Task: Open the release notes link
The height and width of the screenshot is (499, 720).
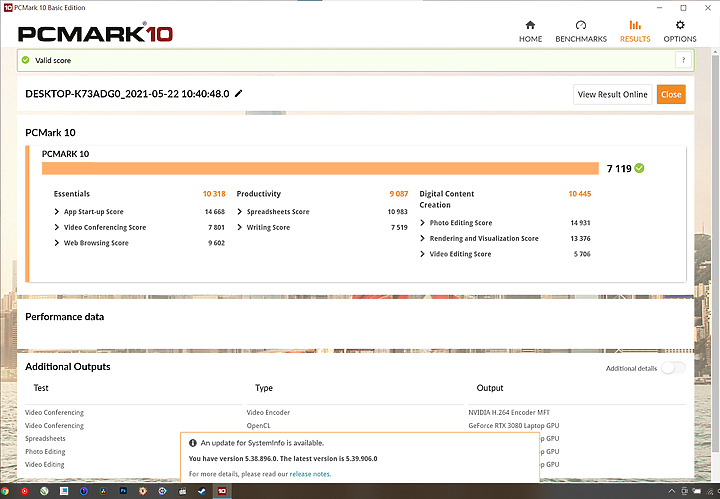Action: tap(310, 474)
